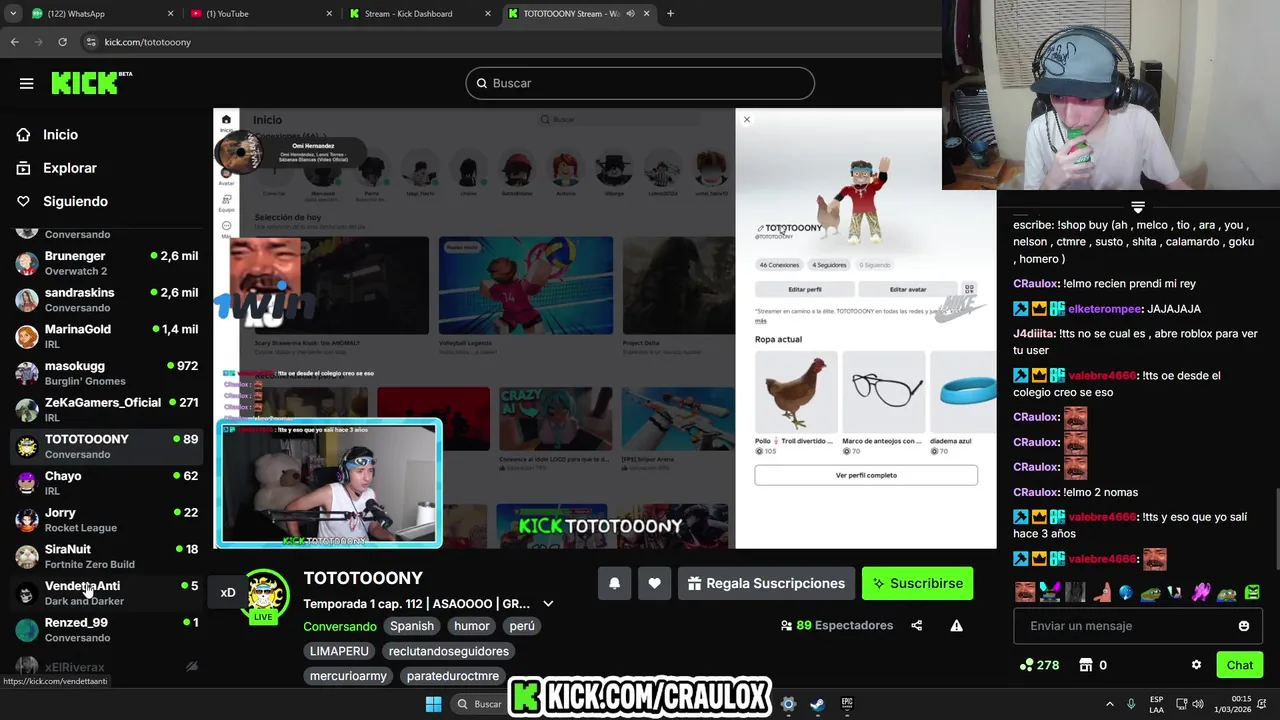Toggle follow heart for TOTOTOOONY
1280x720 pixels.
pyautogui.click(x=654, y=584)
